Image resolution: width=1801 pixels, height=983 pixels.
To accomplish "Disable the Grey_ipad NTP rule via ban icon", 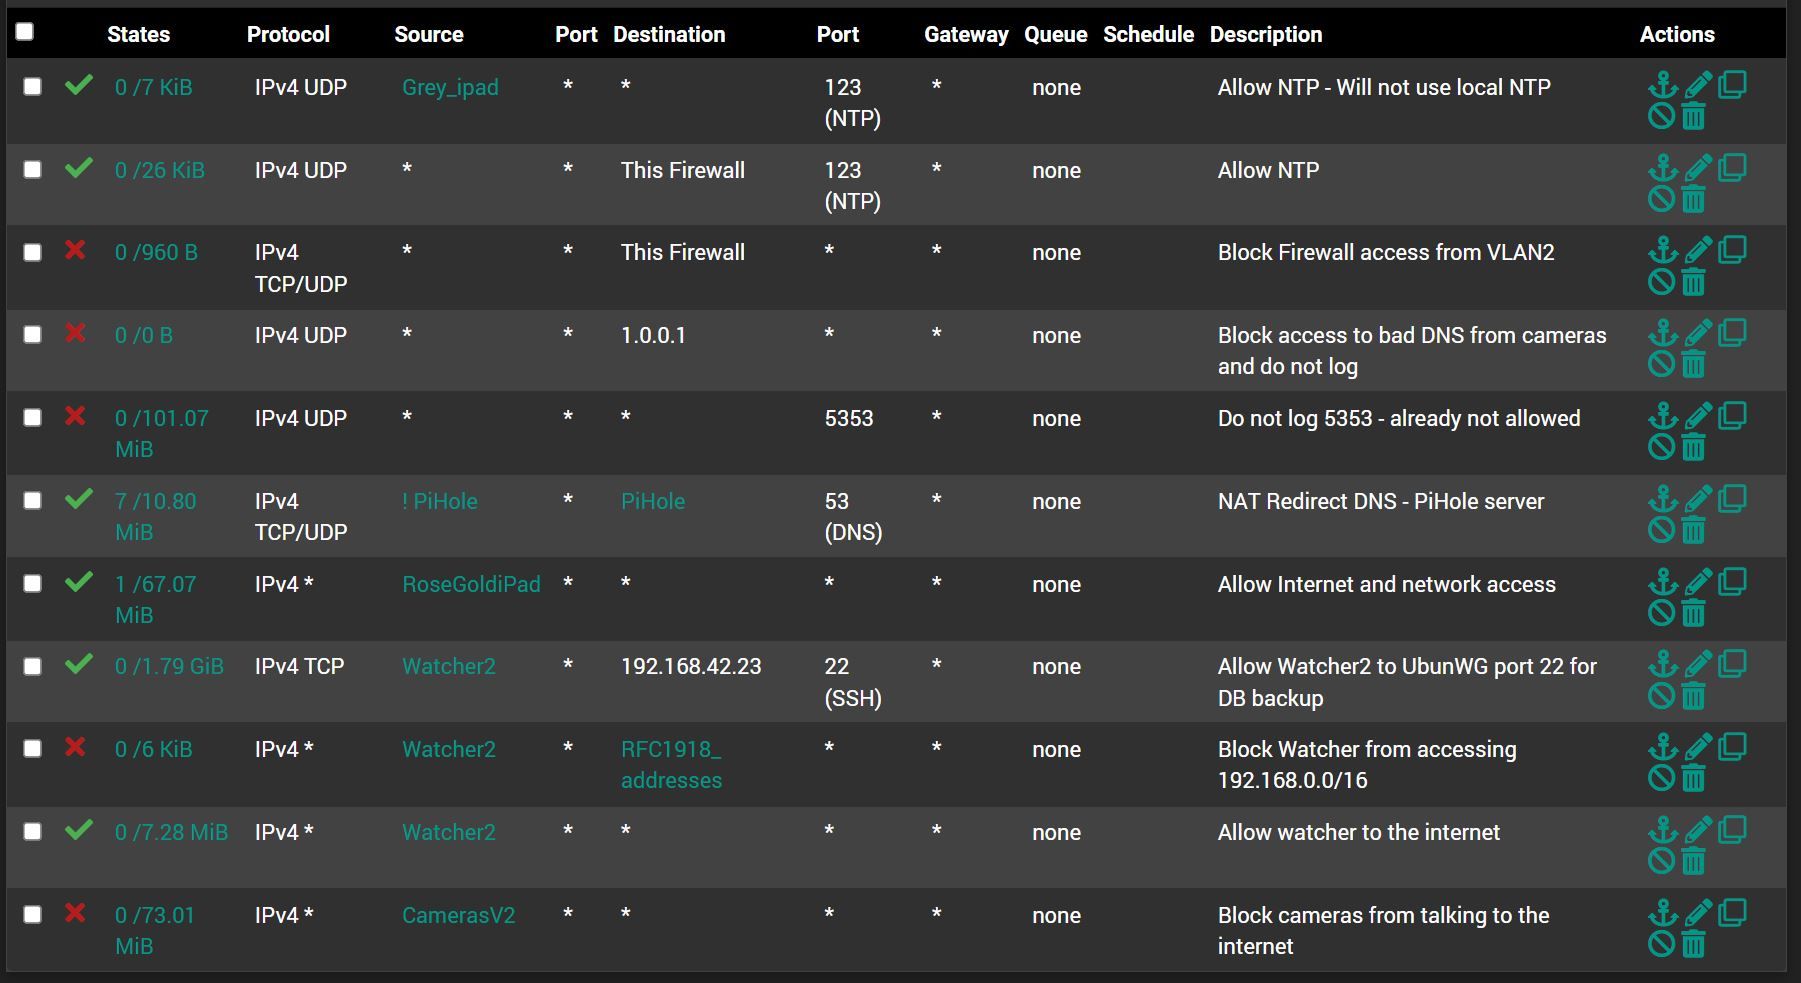I will (1661, 117).
